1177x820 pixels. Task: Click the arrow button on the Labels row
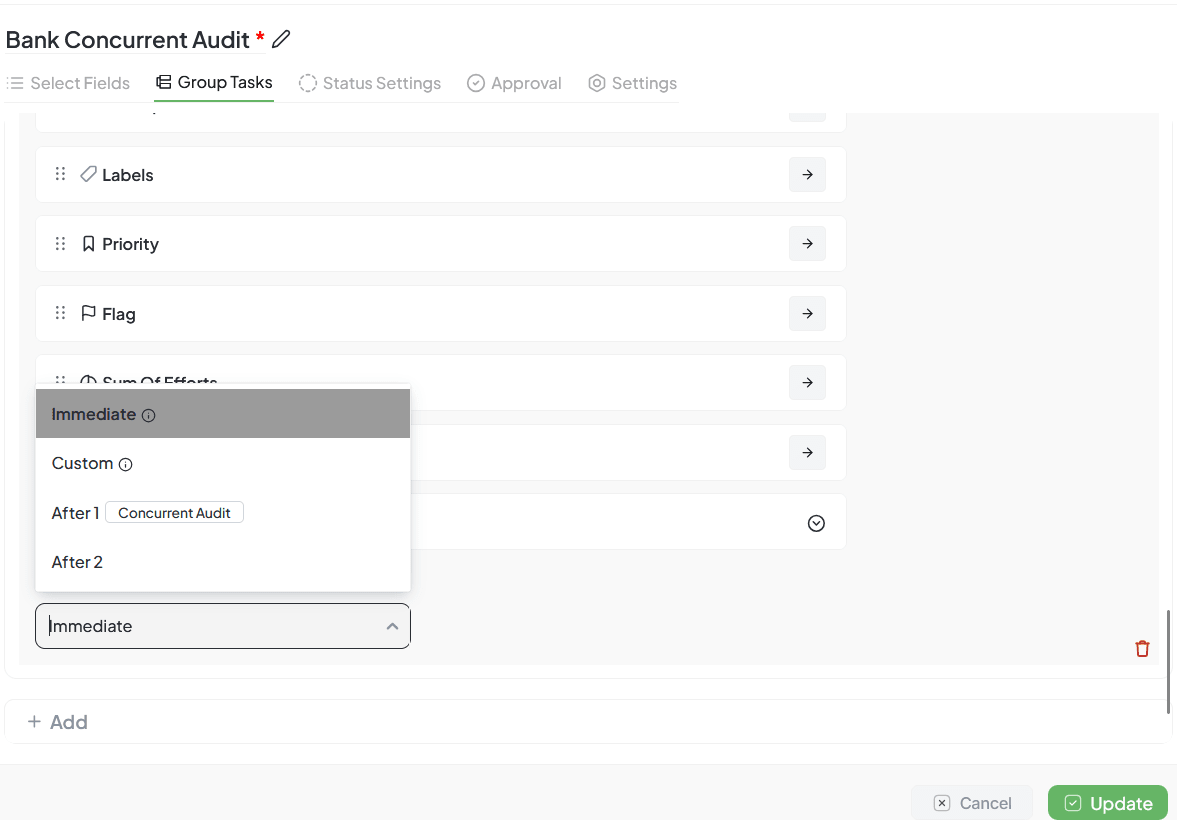click(x=807, y=174)
